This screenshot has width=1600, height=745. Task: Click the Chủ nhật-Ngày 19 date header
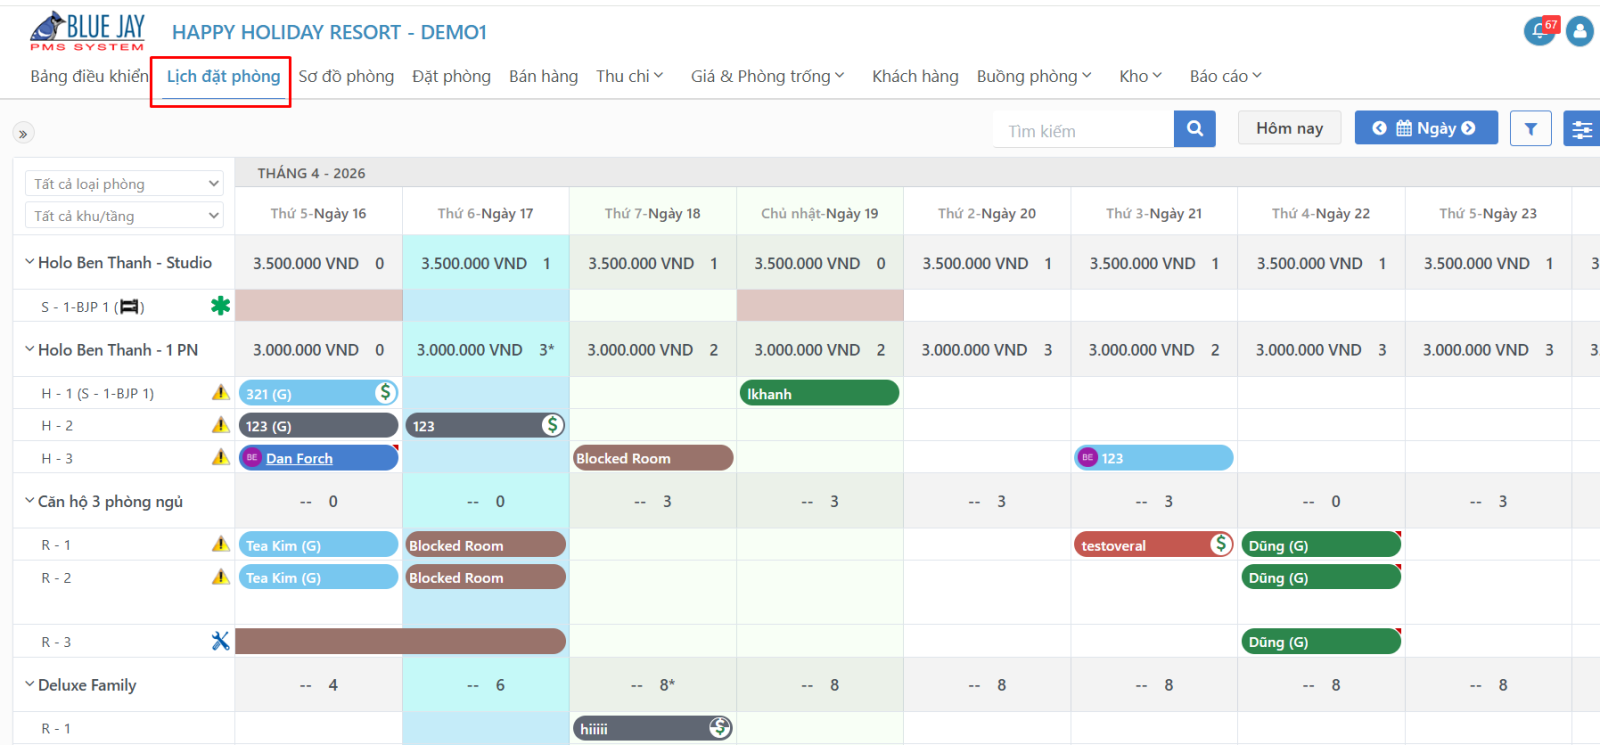point(820,213)
